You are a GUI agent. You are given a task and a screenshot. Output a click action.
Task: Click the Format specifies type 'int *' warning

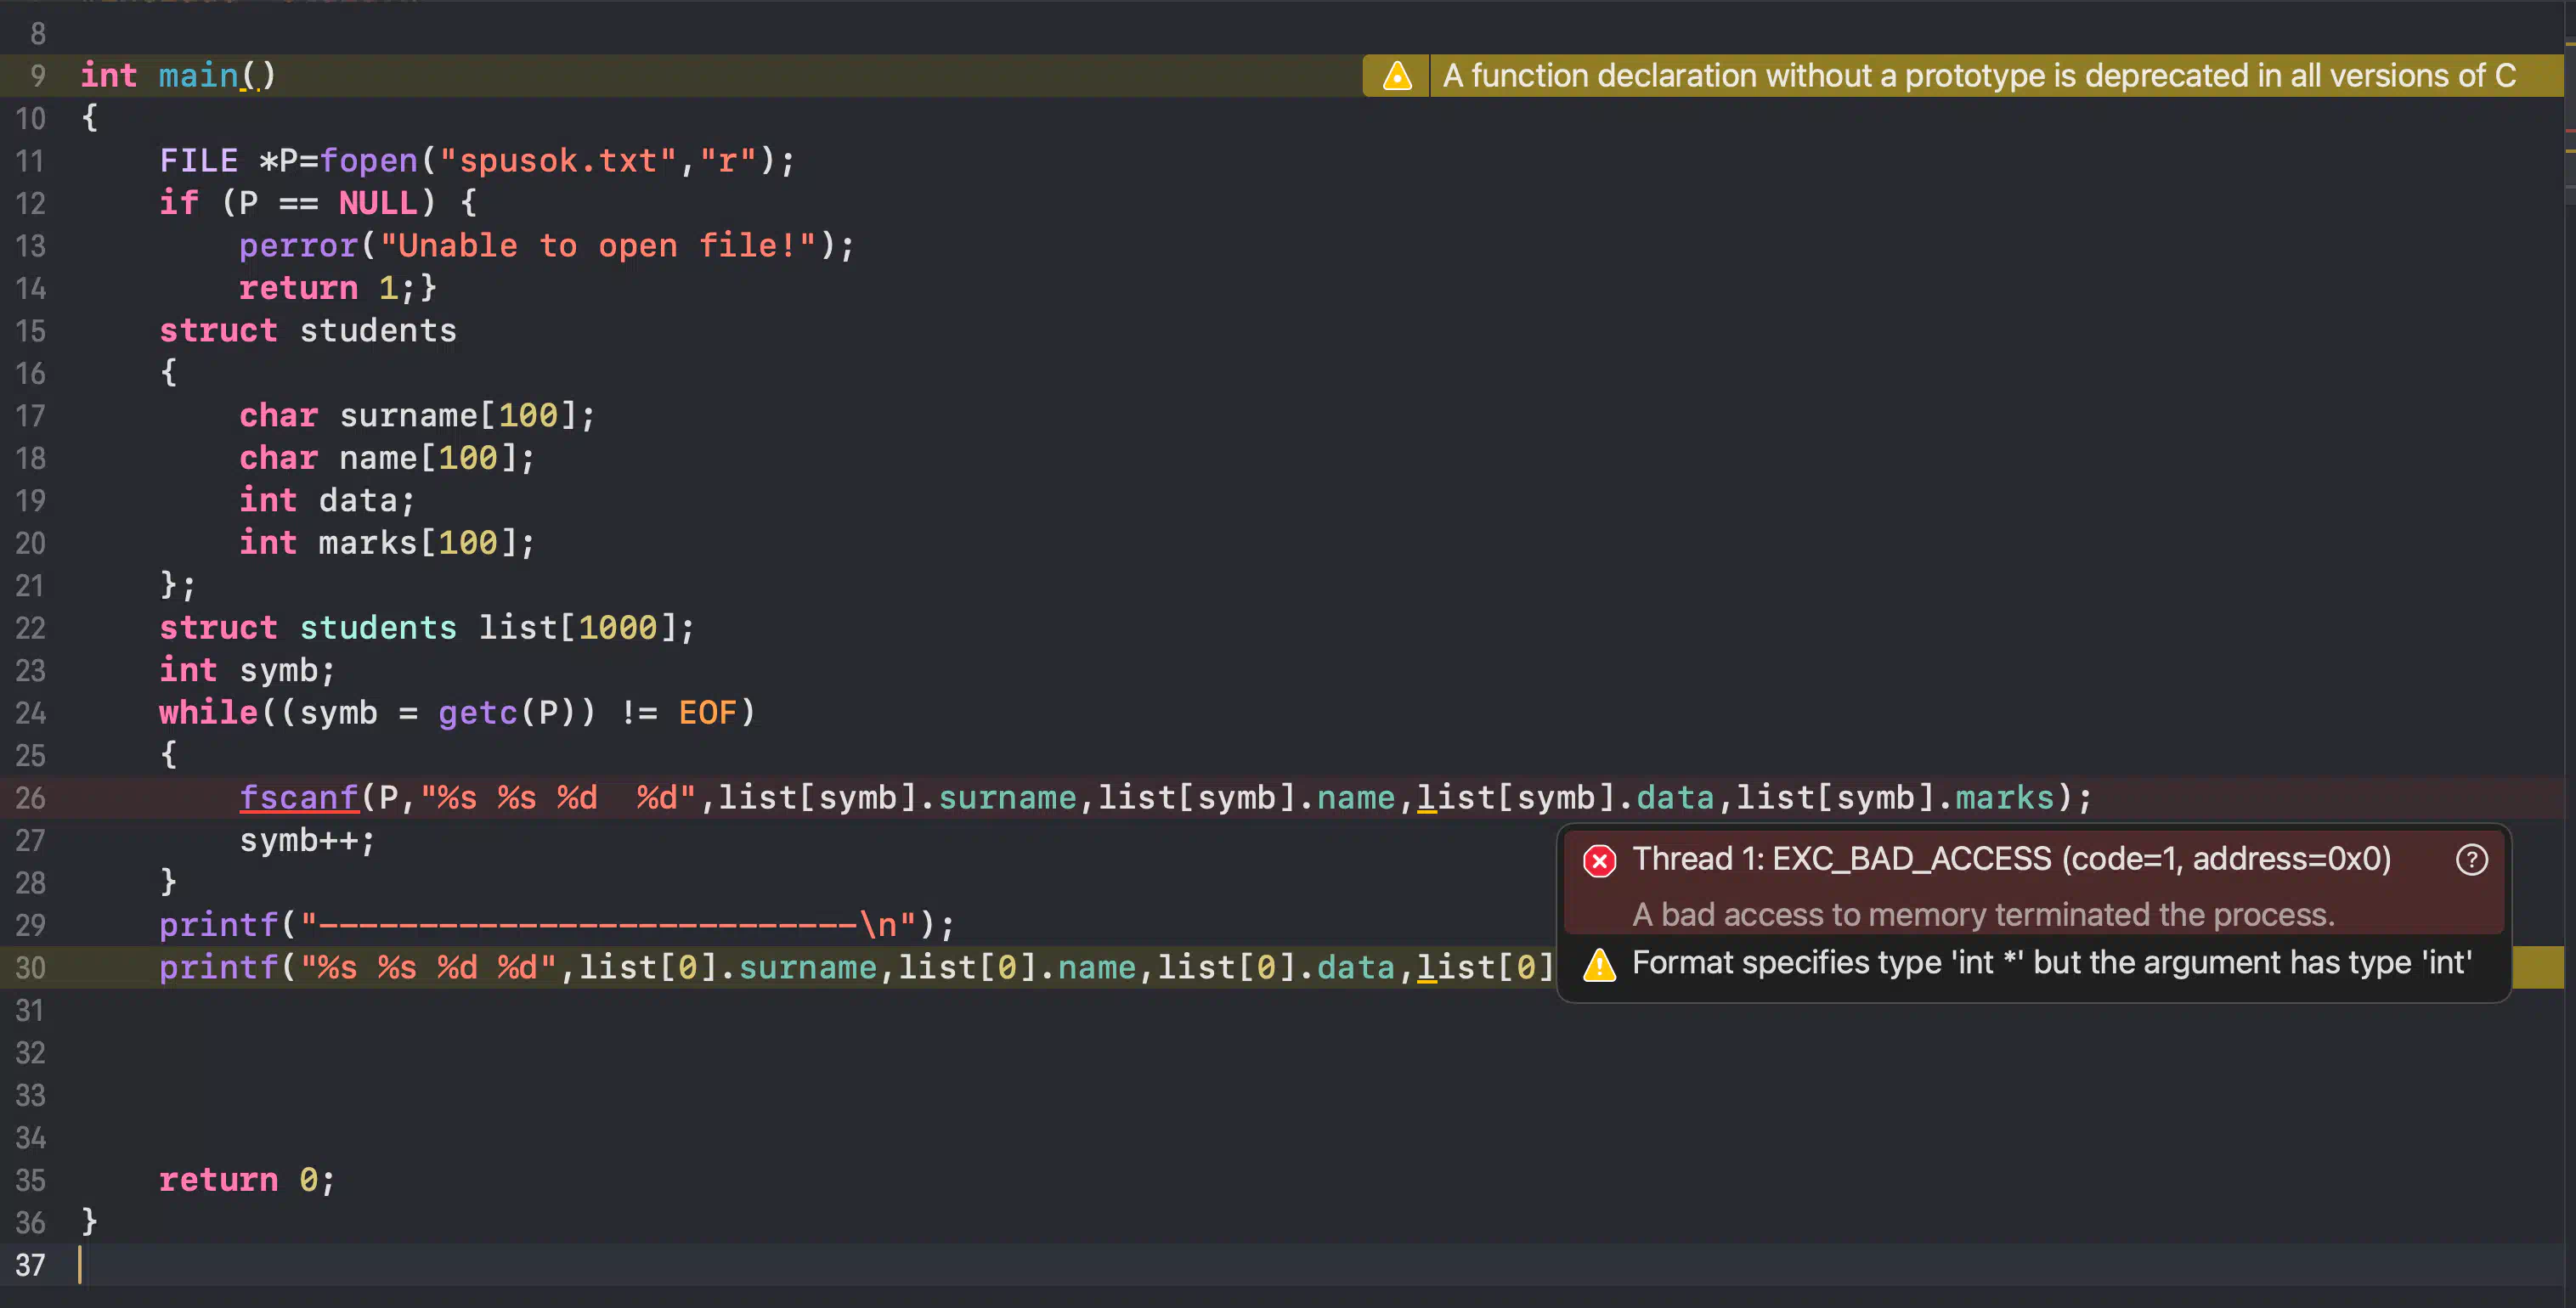click(x=2051, y=963)
